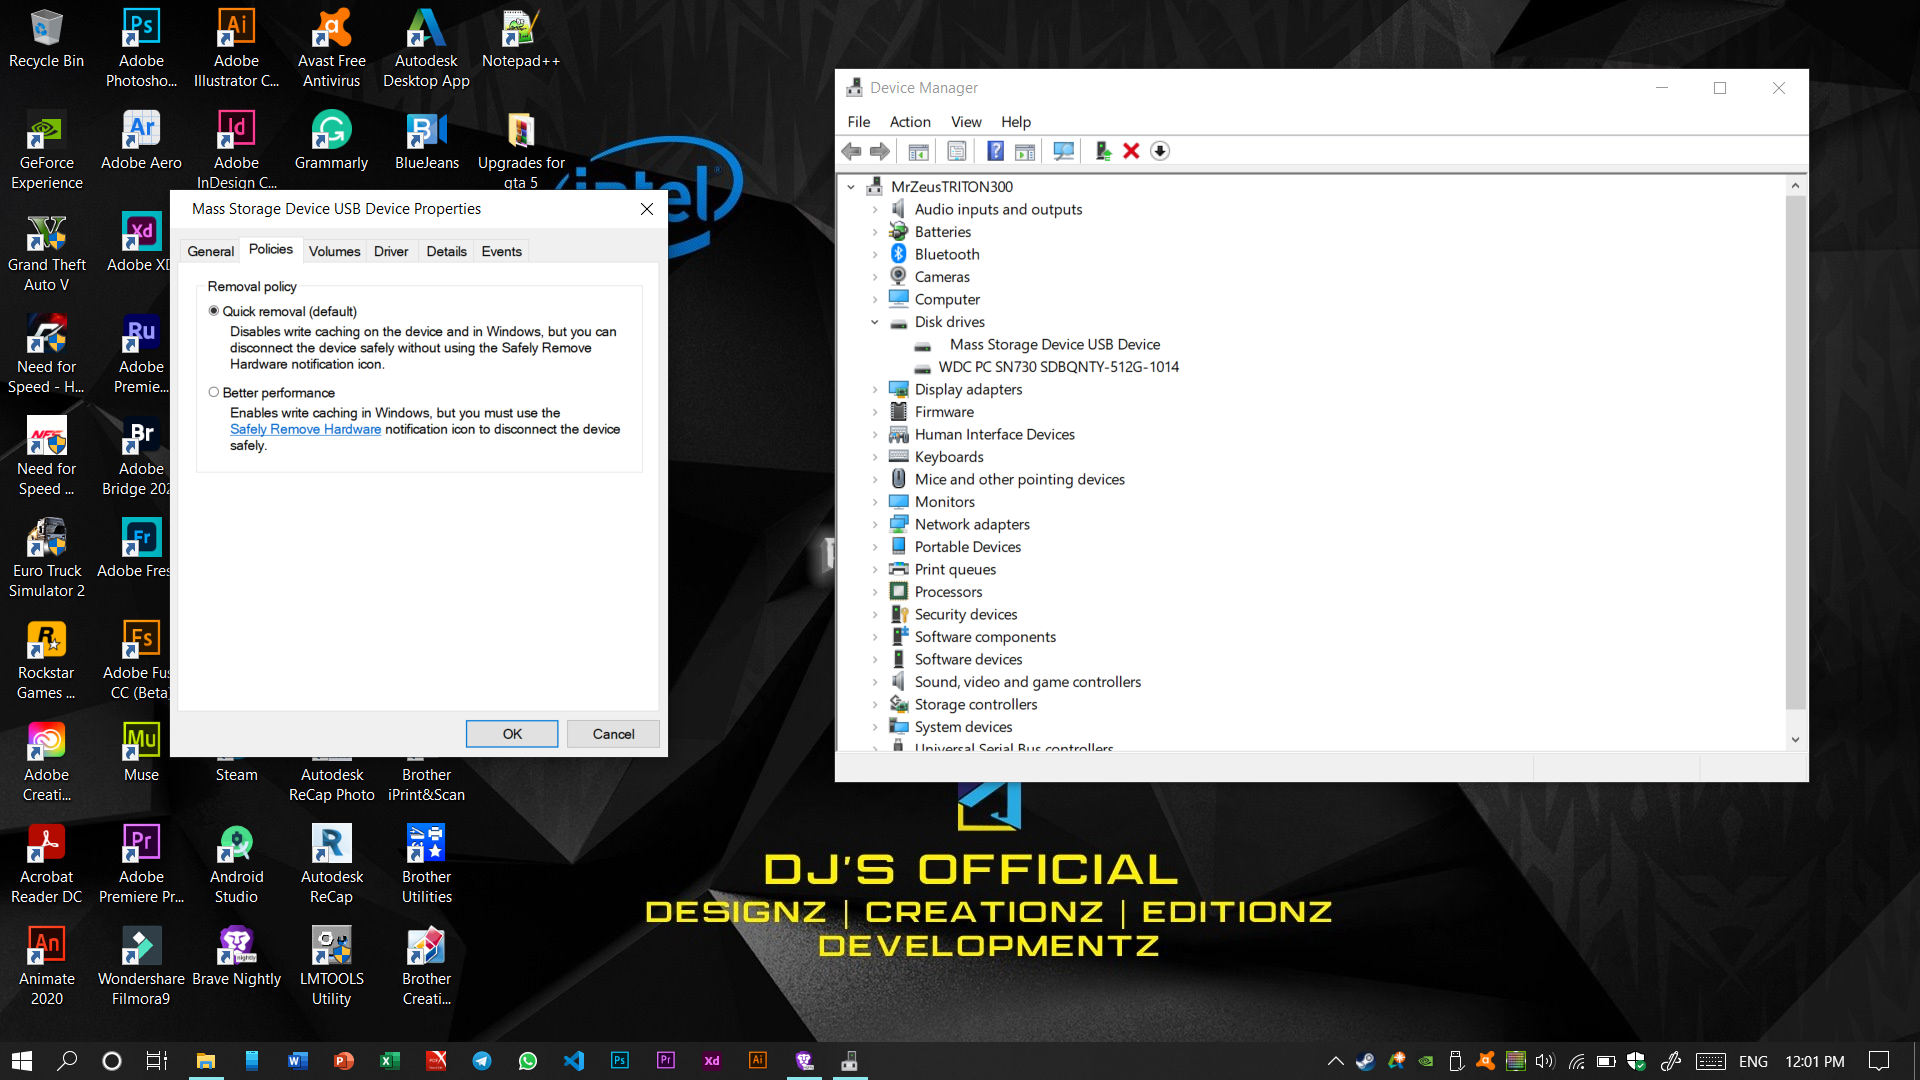The height and width of the screenshot is (1080, 1920).
Task: Click the blue Help question mark icon
Action: 995,151
